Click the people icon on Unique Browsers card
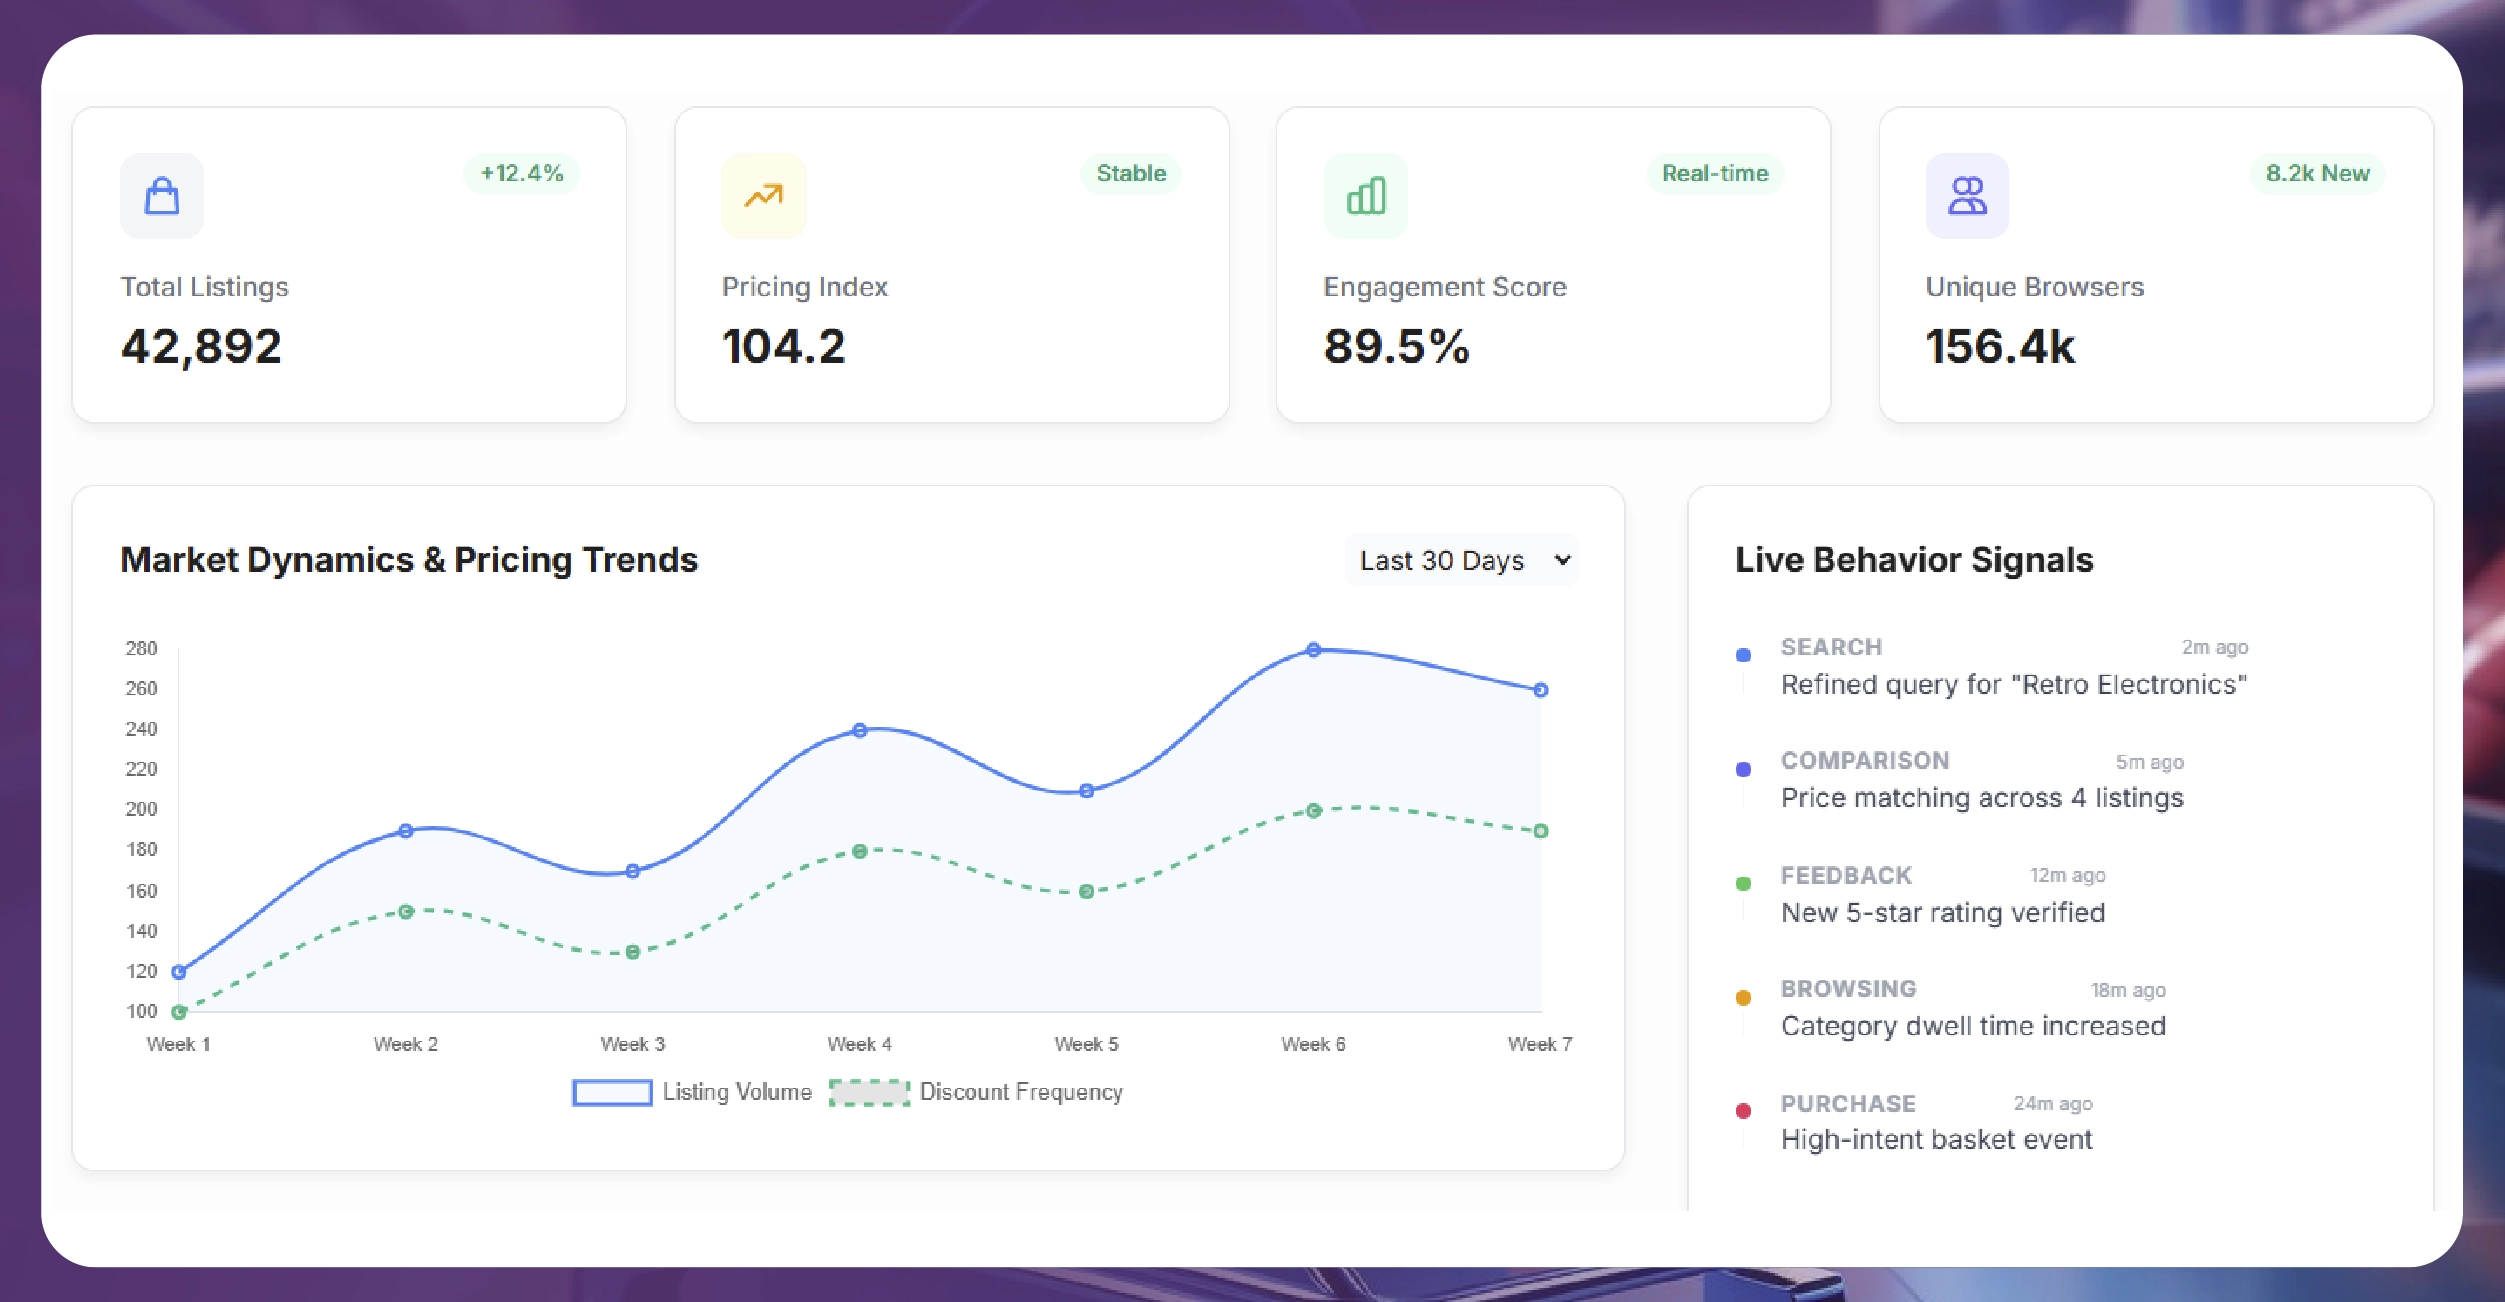 tap(1966, 196)
